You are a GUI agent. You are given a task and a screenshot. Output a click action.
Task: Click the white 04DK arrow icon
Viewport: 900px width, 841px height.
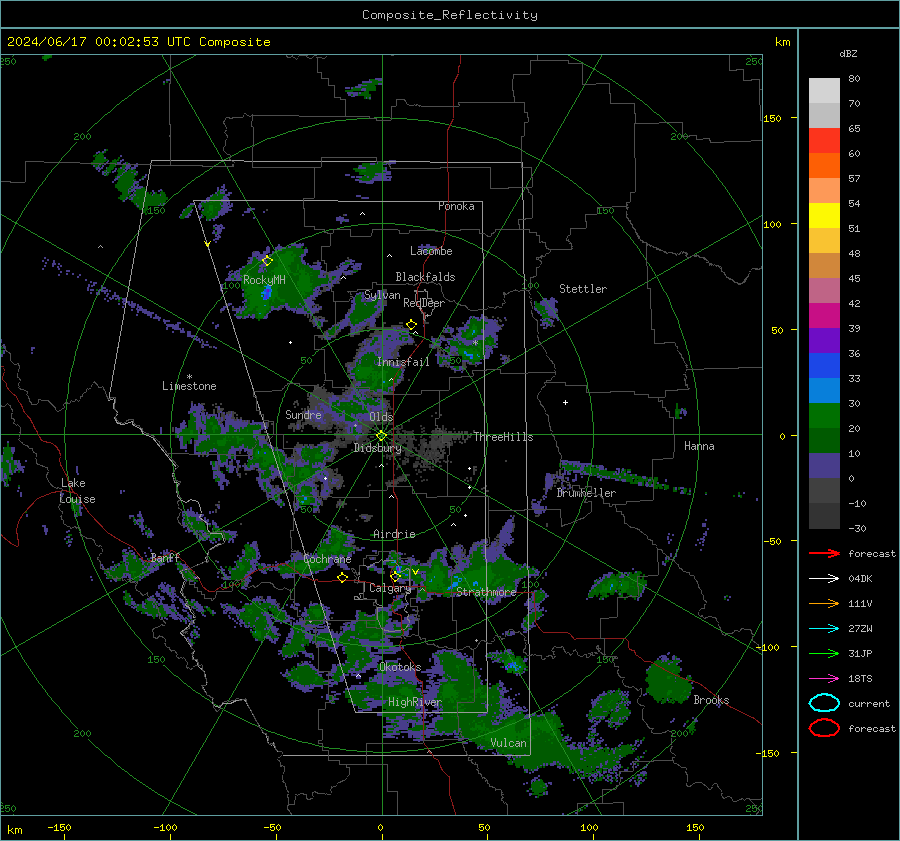pos(824,579)
